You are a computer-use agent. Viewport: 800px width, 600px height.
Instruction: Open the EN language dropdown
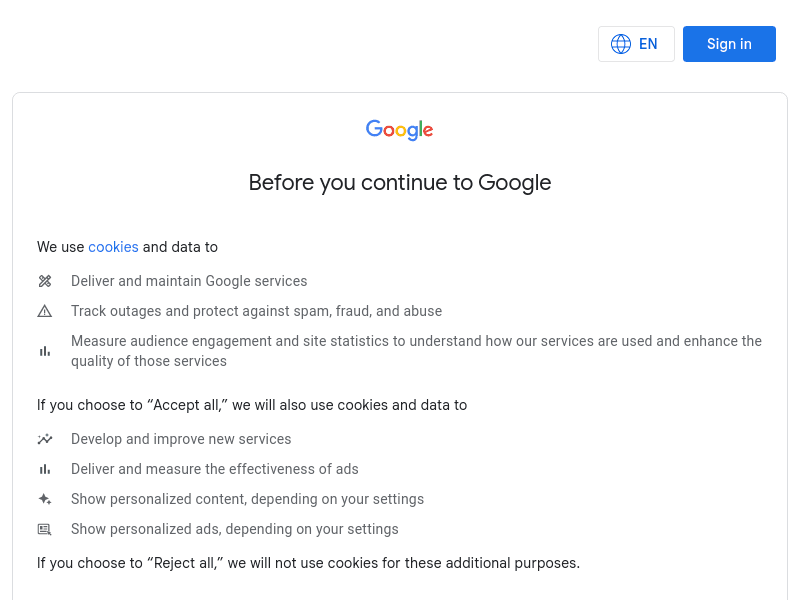pos(637,44)
